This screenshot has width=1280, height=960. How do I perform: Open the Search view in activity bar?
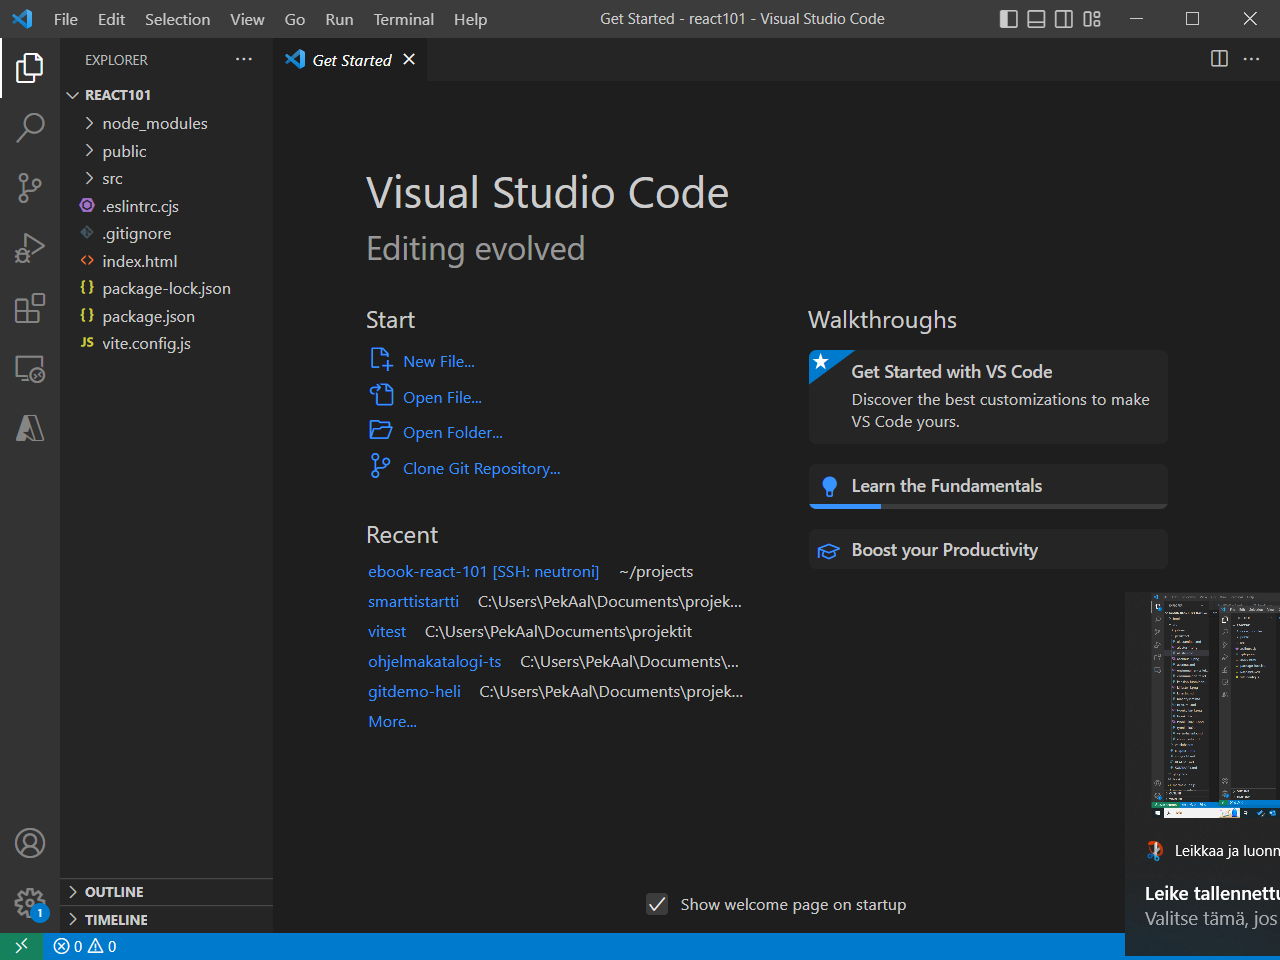[x=30, y=127]
